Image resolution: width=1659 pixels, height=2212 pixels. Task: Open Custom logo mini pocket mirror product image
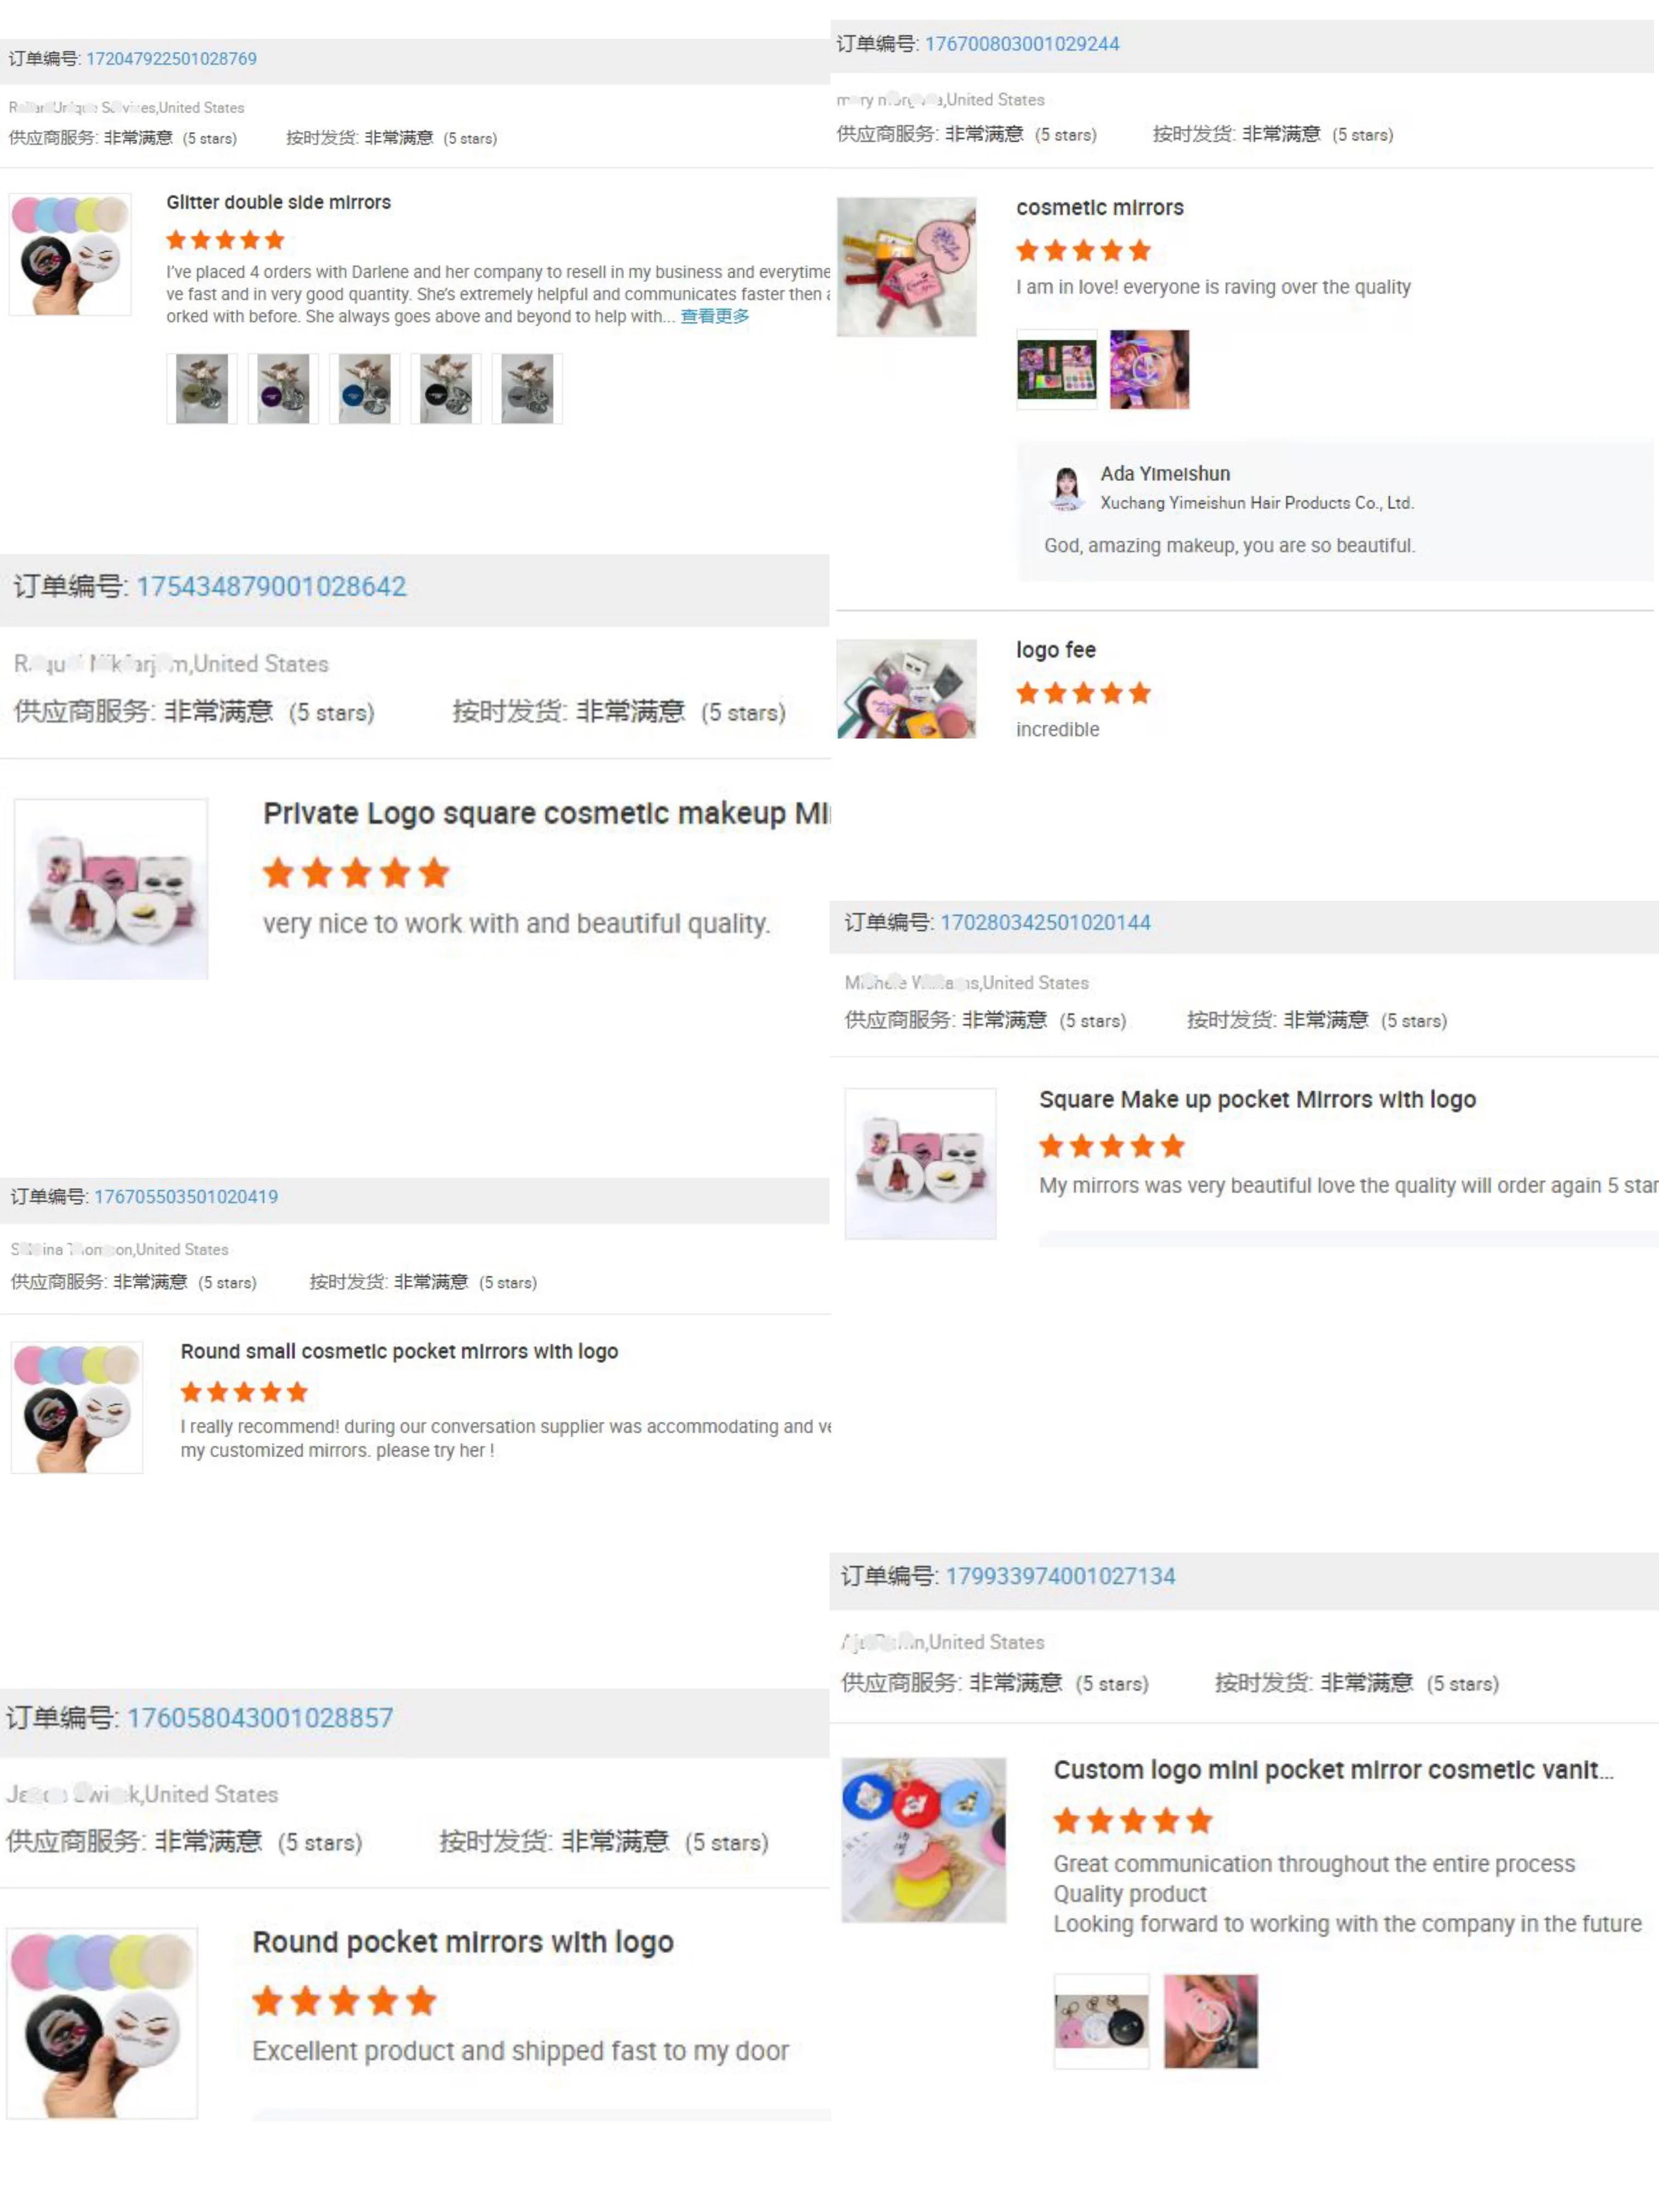point(923,1840)
